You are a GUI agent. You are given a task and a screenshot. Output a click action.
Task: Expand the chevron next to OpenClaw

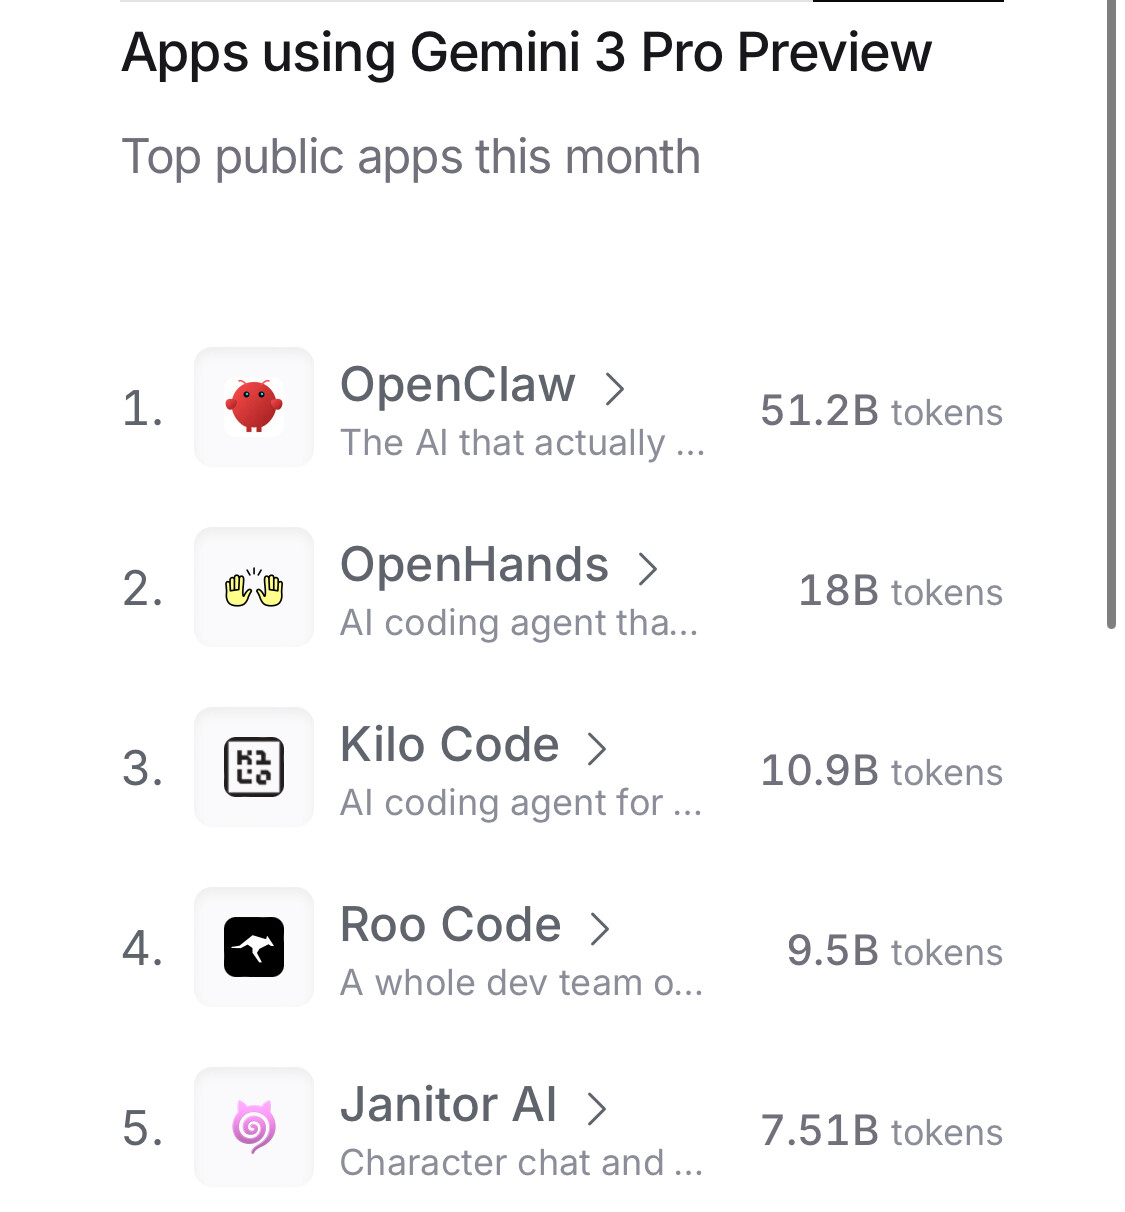point(615,388)
